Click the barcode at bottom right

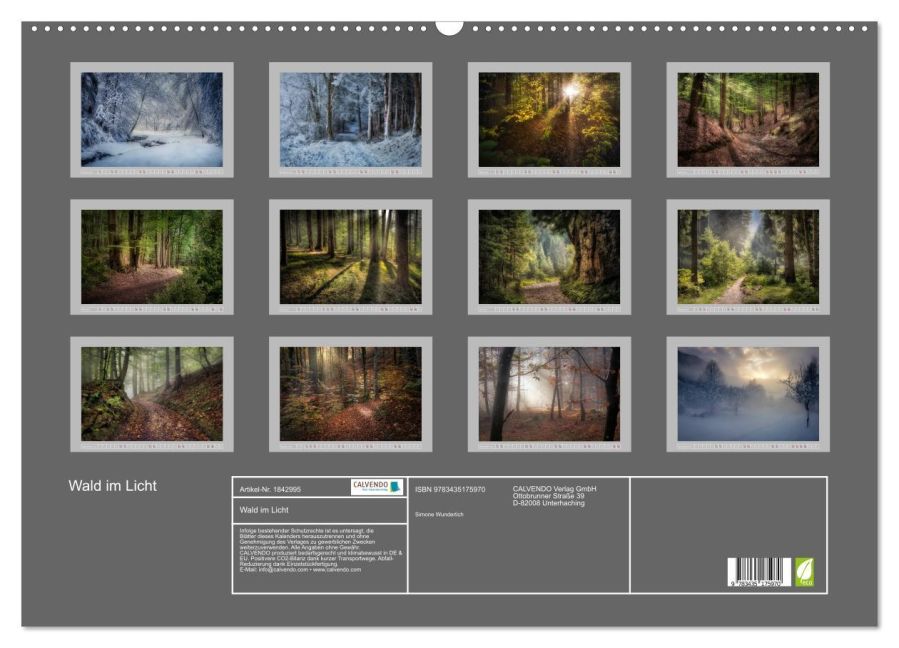758,572
